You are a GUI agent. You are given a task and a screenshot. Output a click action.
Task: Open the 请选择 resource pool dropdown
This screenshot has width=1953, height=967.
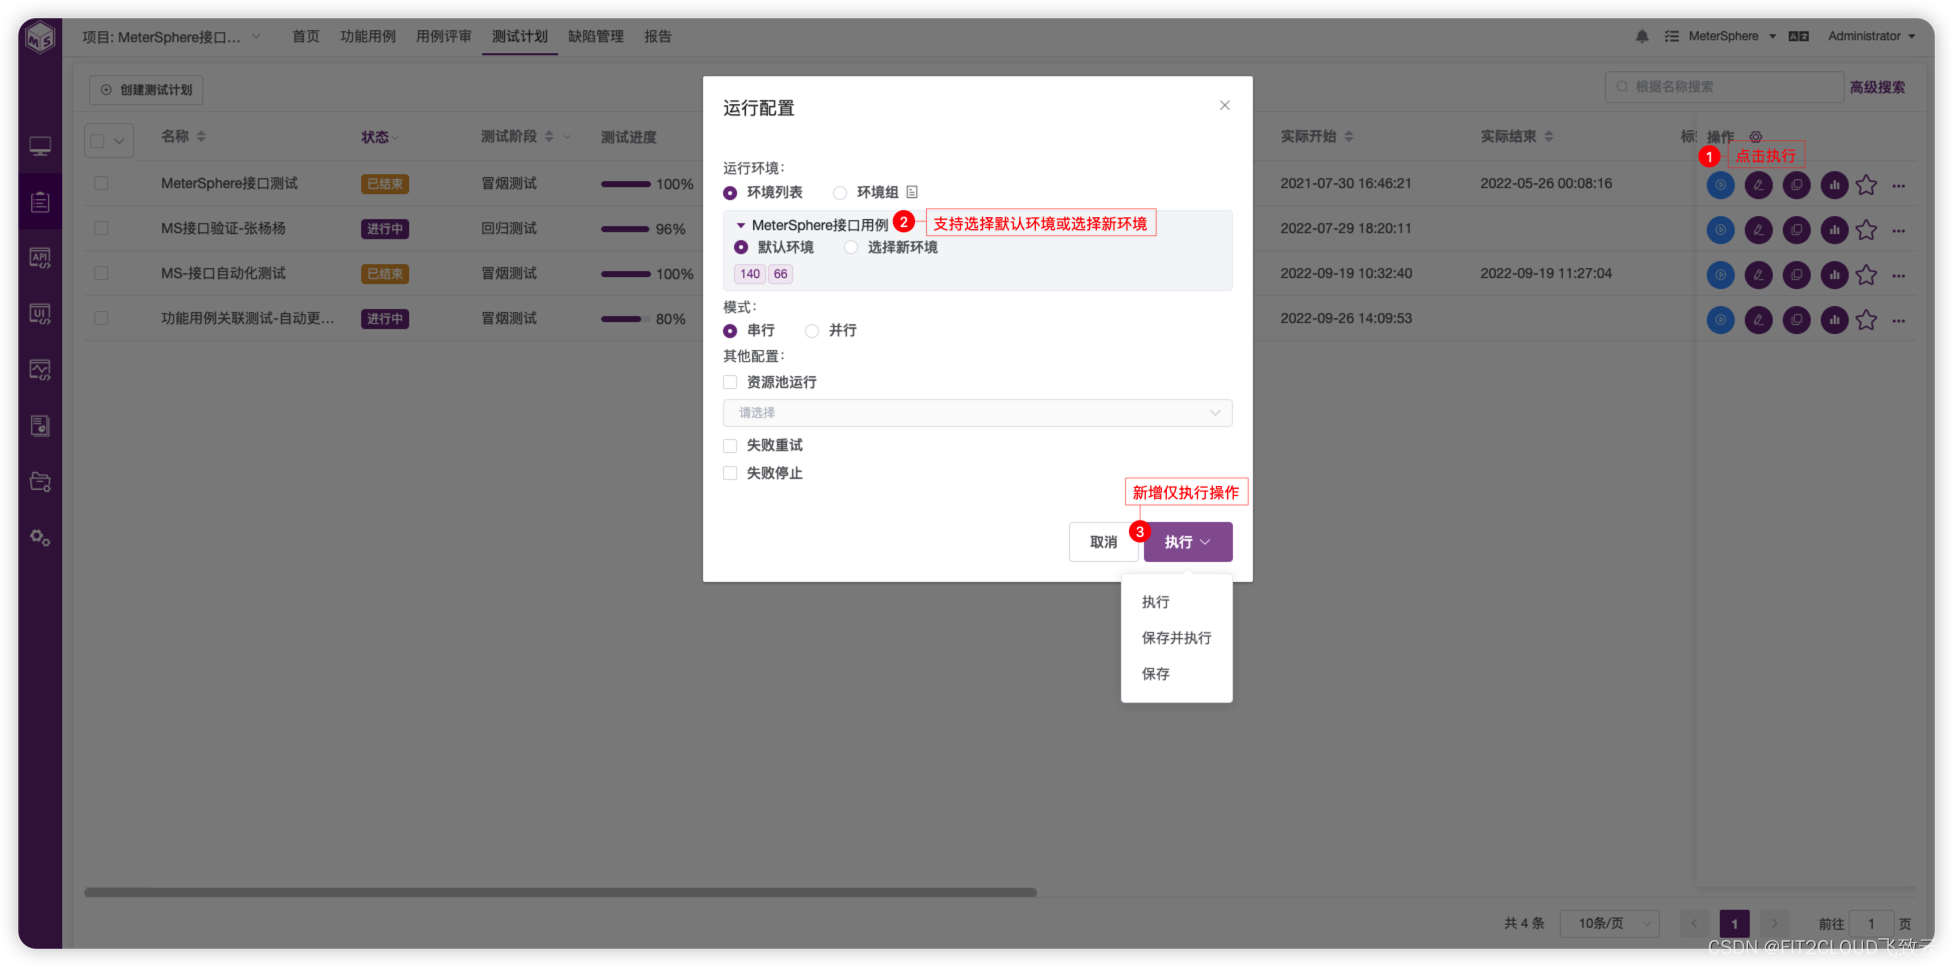[977, 413]
